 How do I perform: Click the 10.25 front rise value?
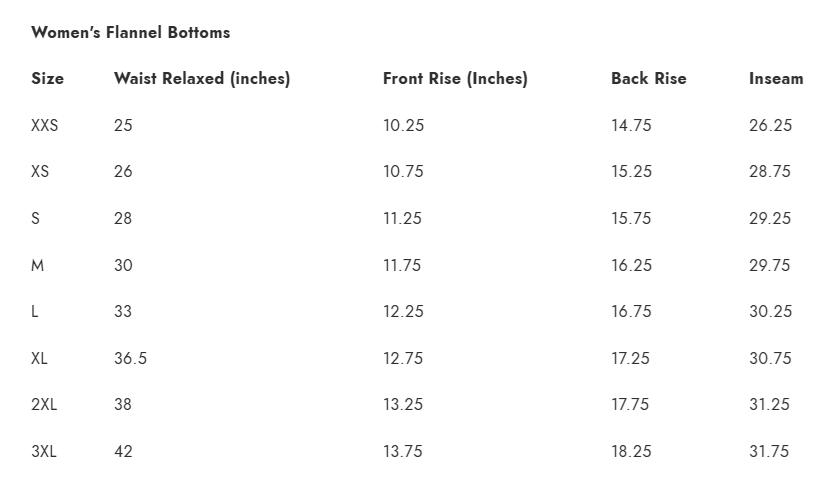point(403,125)
